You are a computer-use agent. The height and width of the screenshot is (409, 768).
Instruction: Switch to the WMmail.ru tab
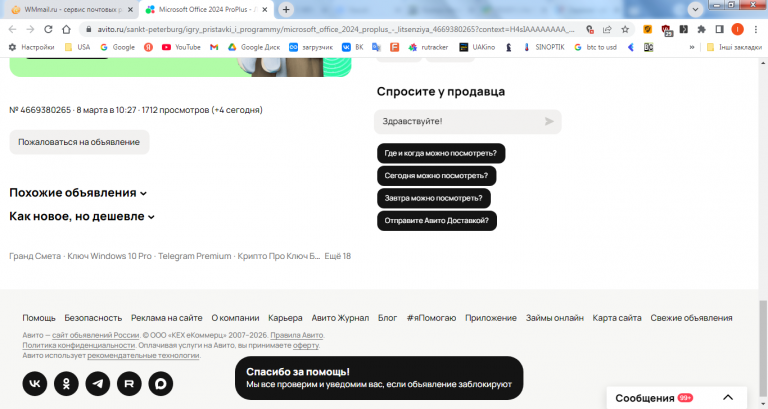tap(71, 9)
